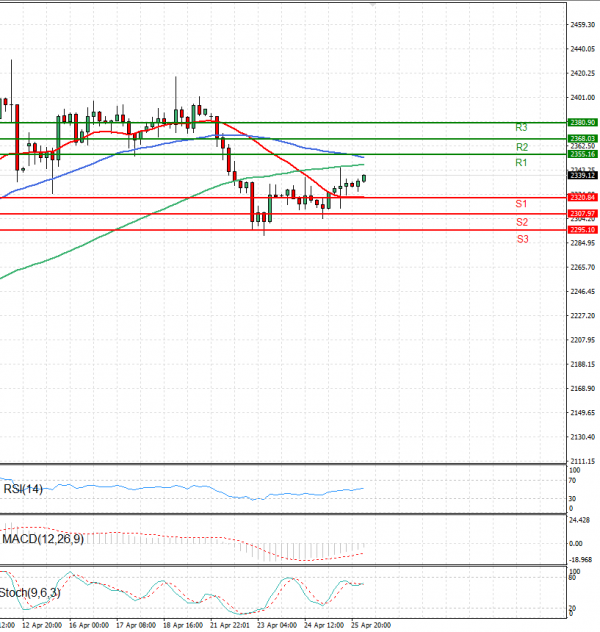600x632 pixels.
Task: Click the 2111.15 price axis value
Action: 583,461
